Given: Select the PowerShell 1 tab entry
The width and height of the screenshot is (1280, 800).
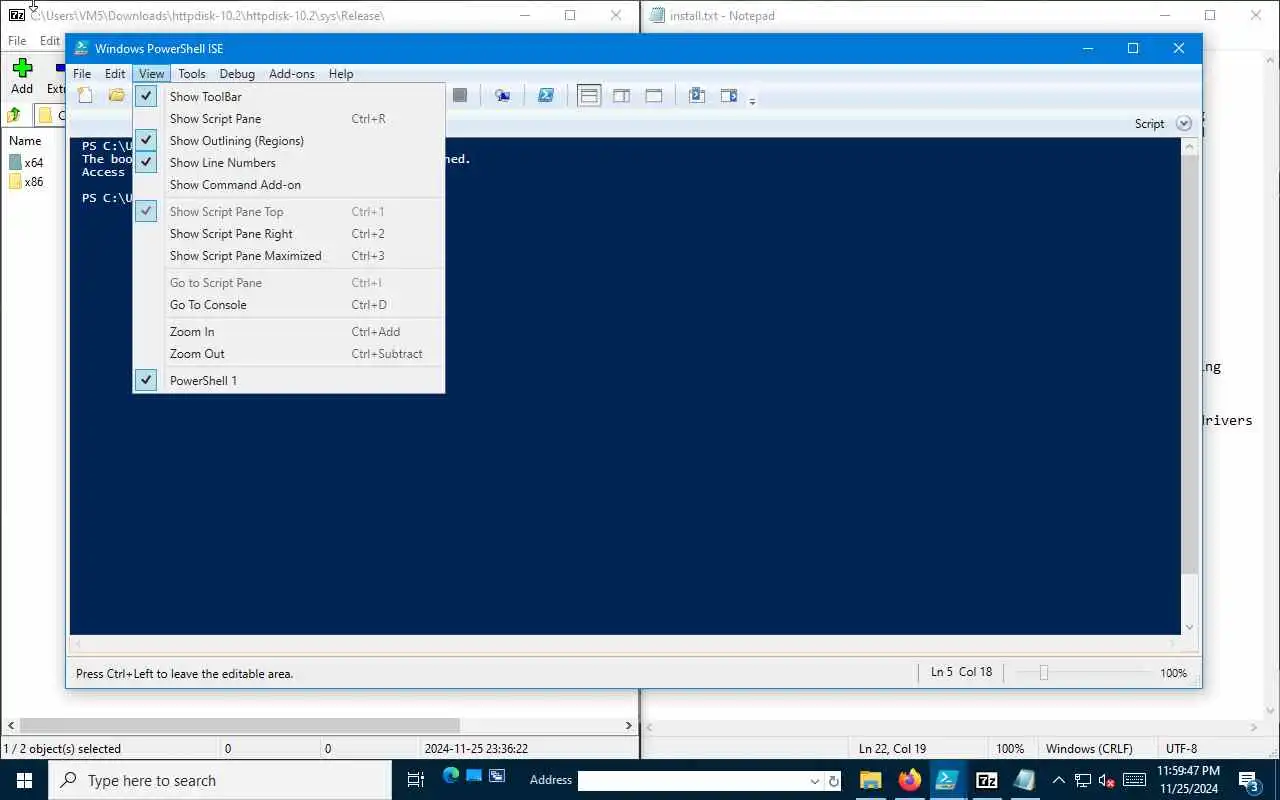Looking at the screenshot, I should click(x=288, y=381).
